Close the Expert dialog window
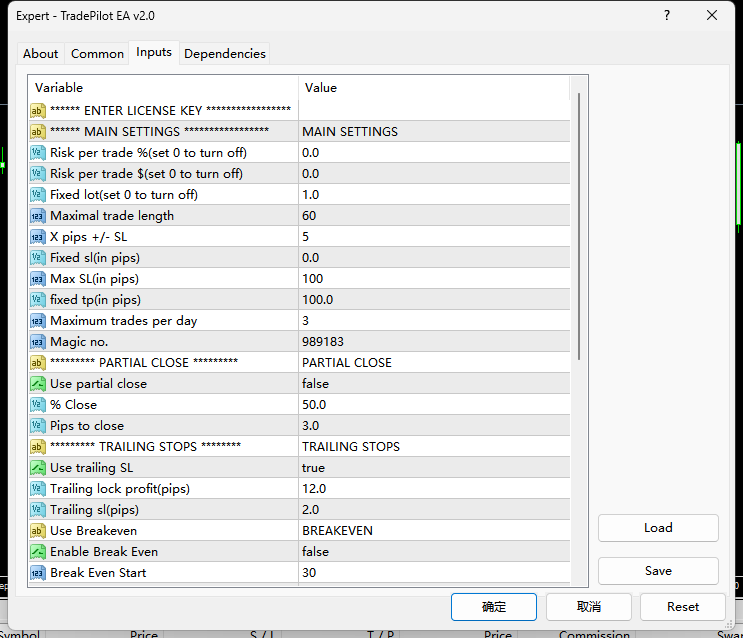This screenshot has height=638, width=743. pos(712,15)
